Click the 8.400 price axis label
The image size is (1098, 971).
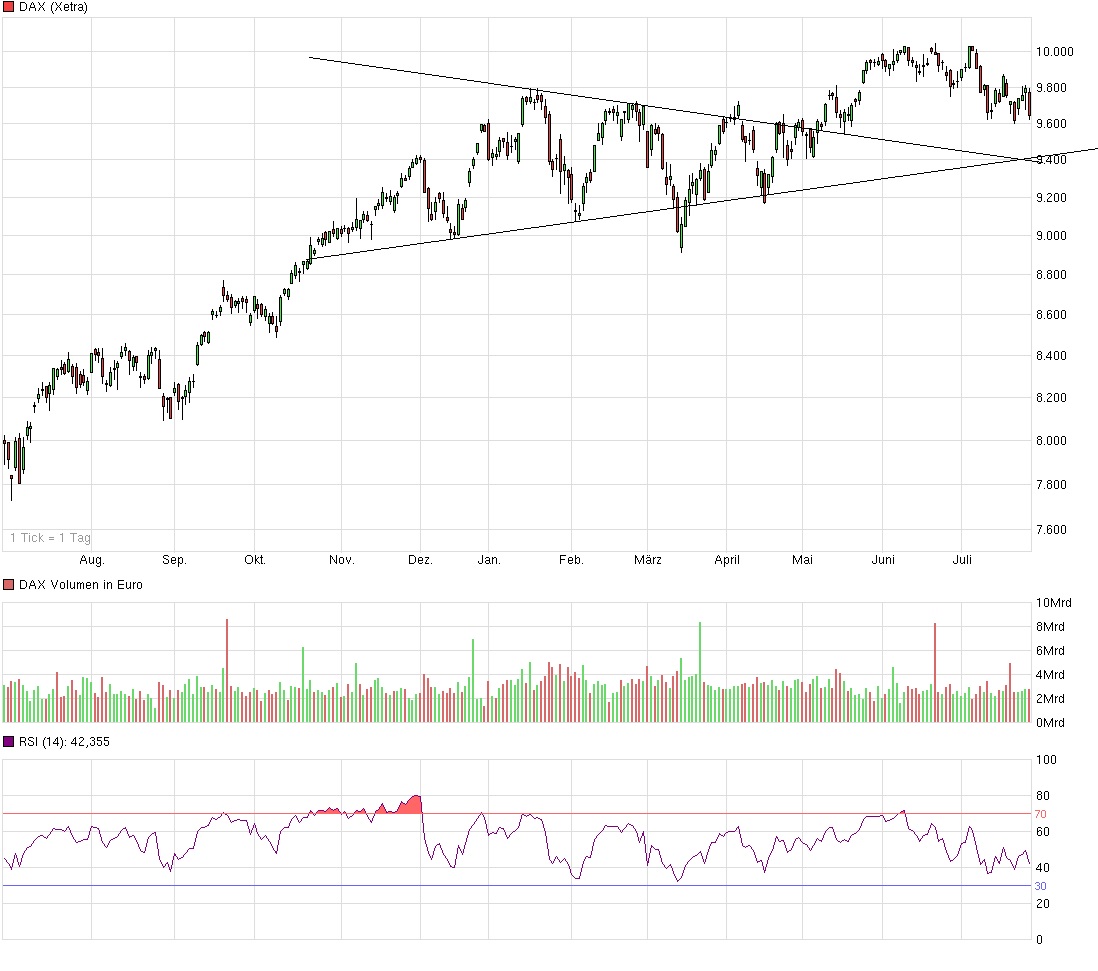tap(1052, 356)
